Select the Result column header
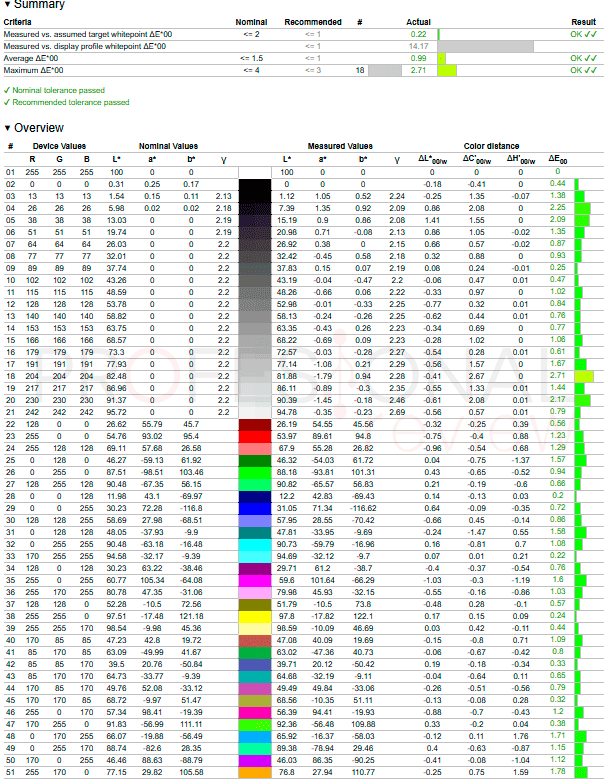Image resolution: width=613 pixels, height=781 pixels. point(583,22)
